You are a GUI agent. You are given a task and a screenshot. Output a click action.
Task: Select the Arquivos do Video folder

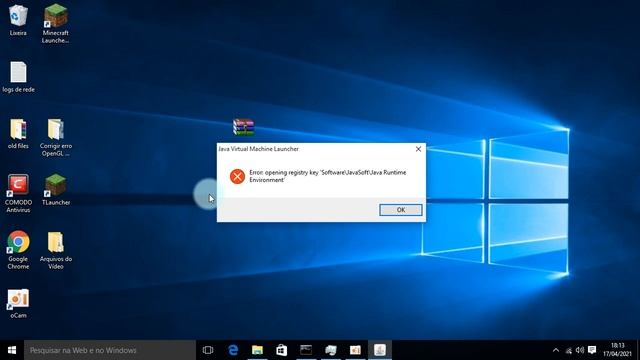pos(56,250)
